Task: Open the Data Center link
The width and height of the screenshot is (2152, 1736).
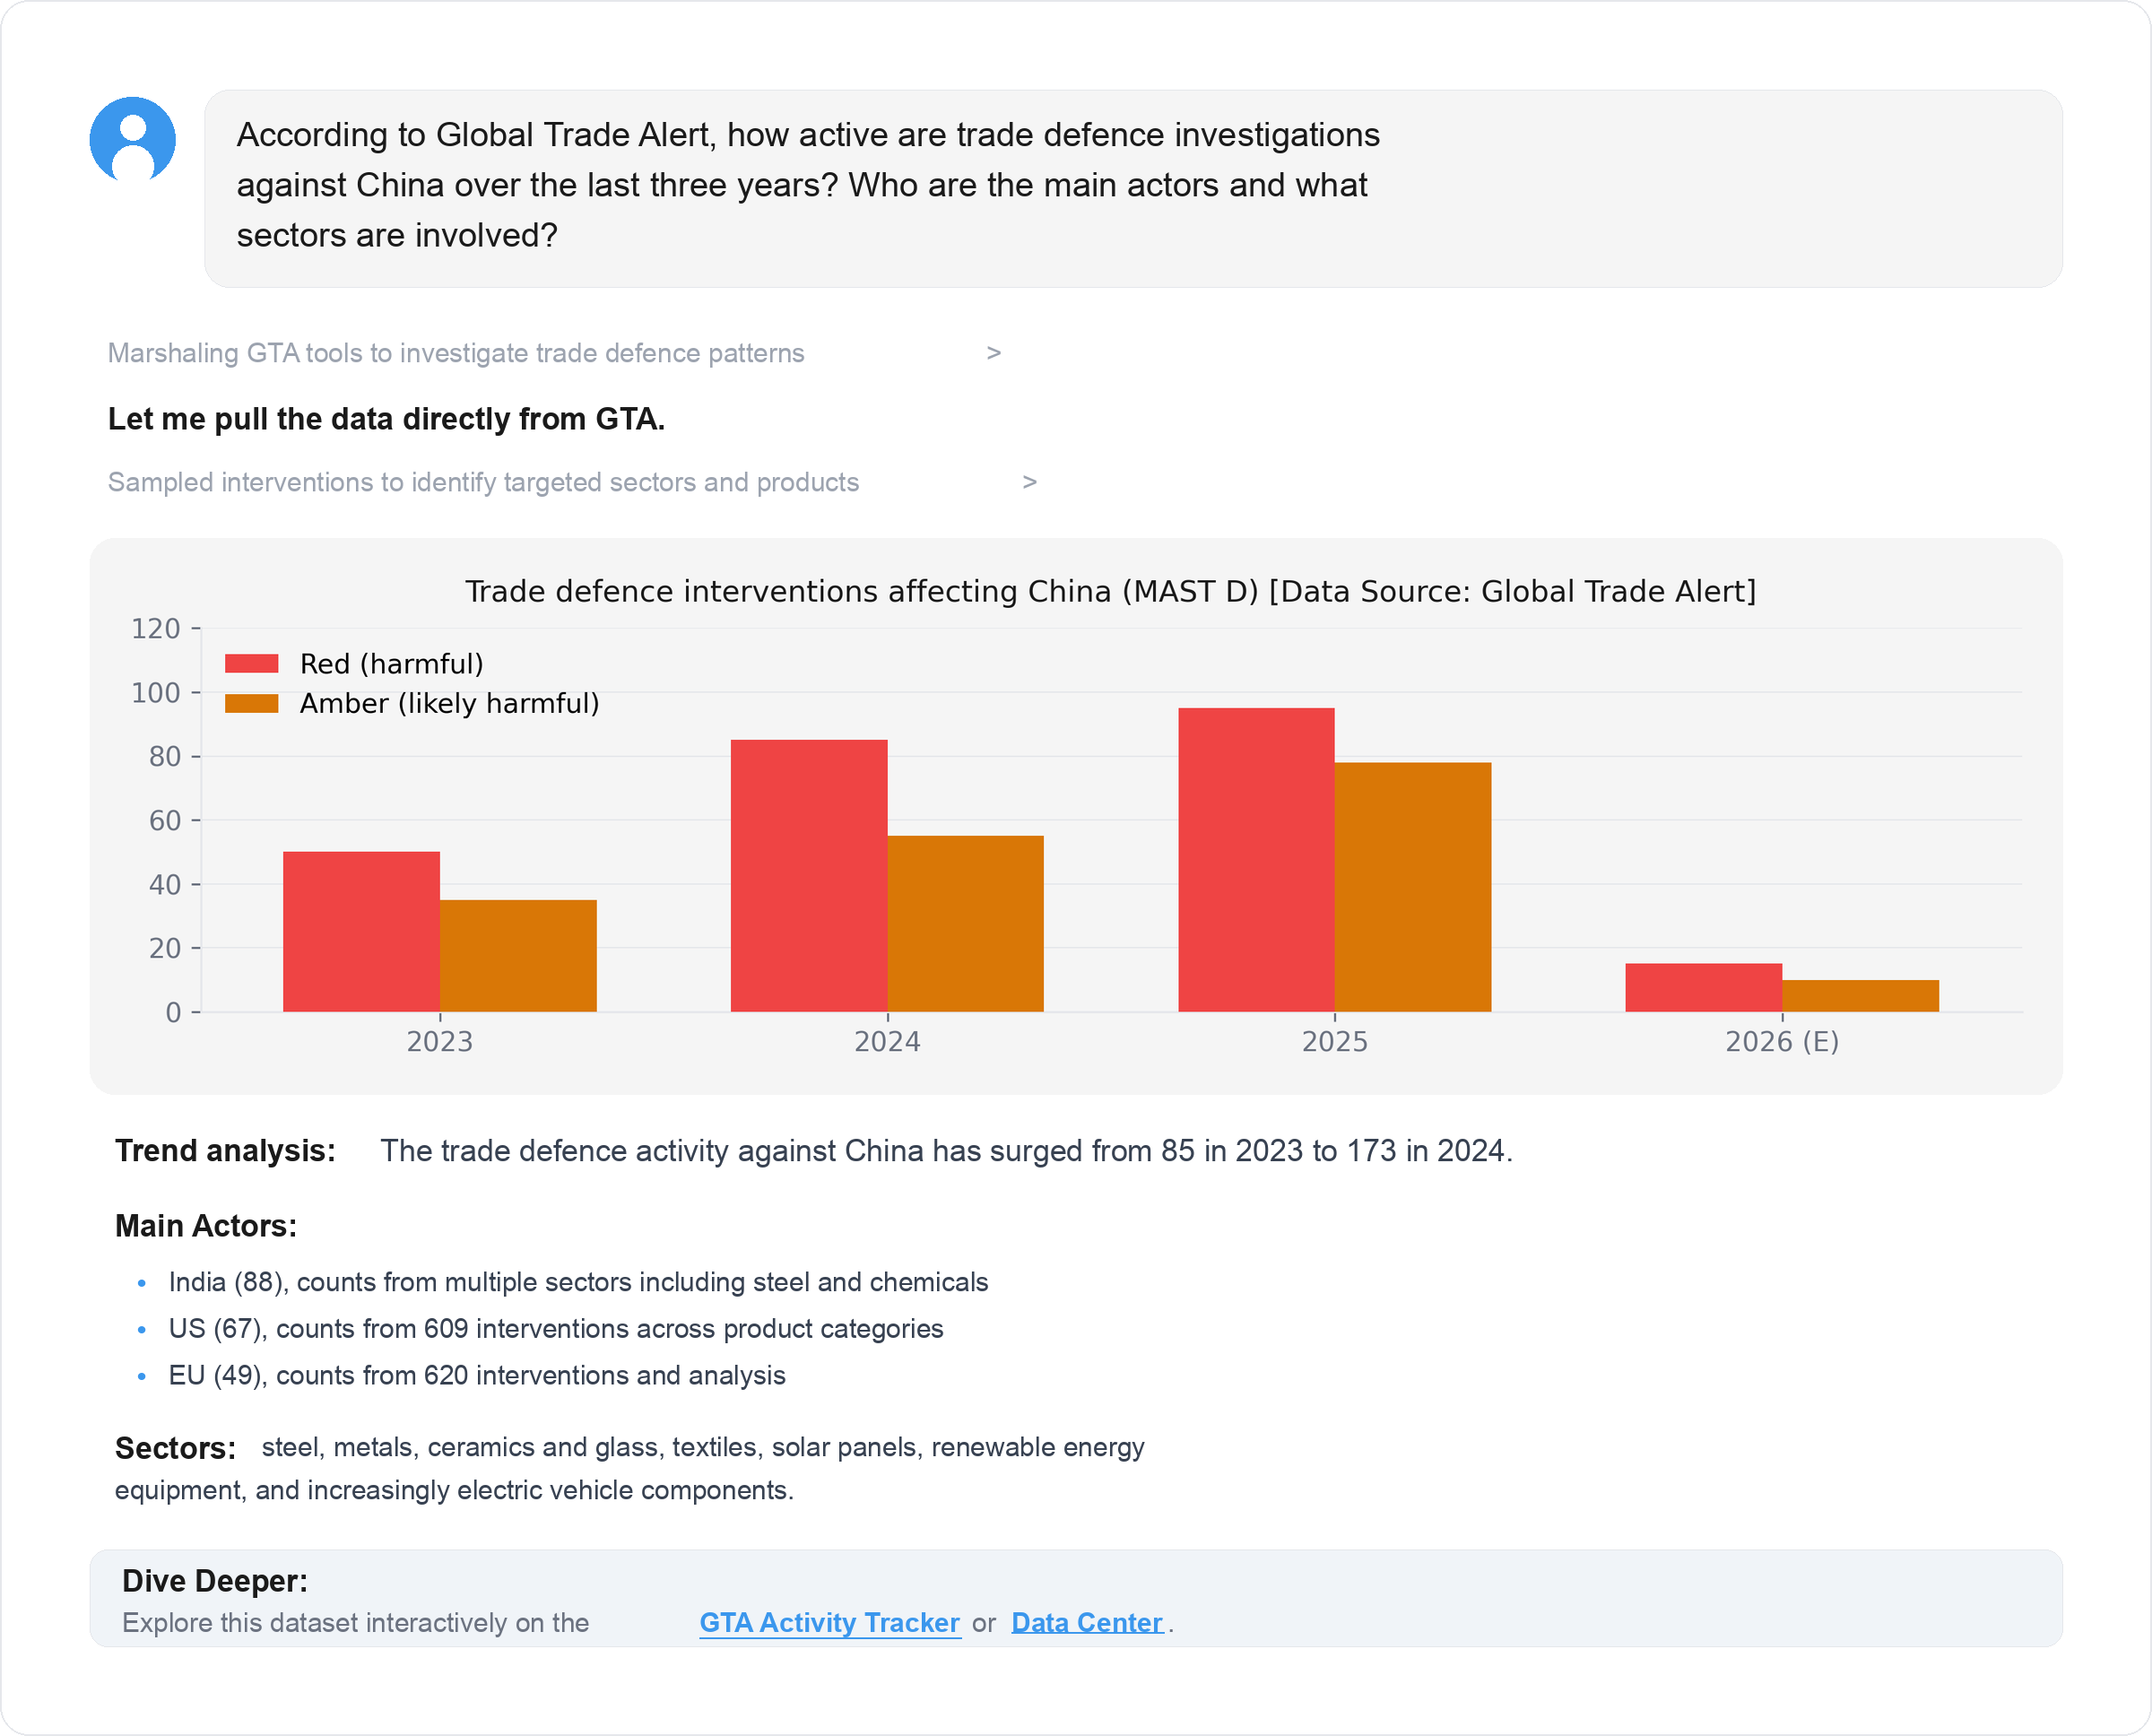Action: (x=1086, y=1622)
